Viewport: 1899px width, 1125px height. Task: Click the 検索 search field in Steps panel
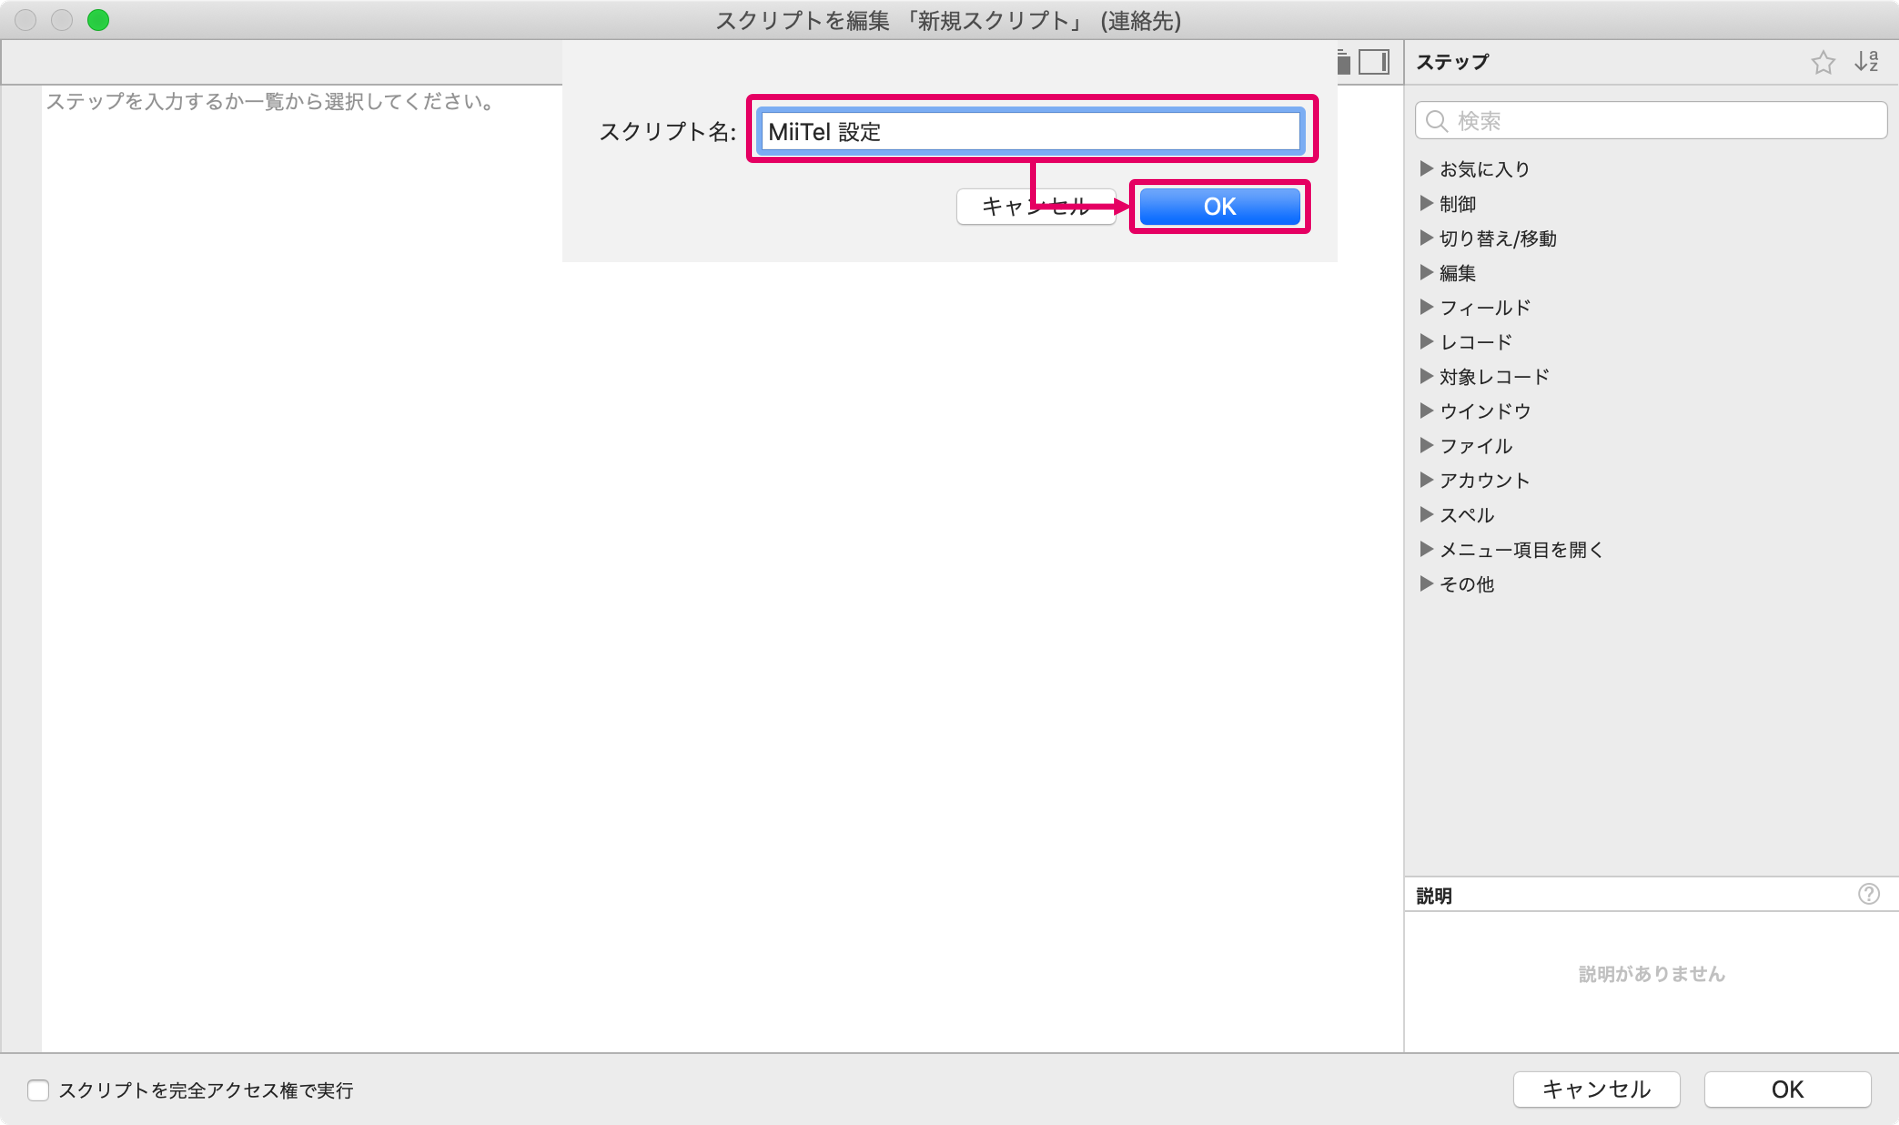tap(1651, 121)
